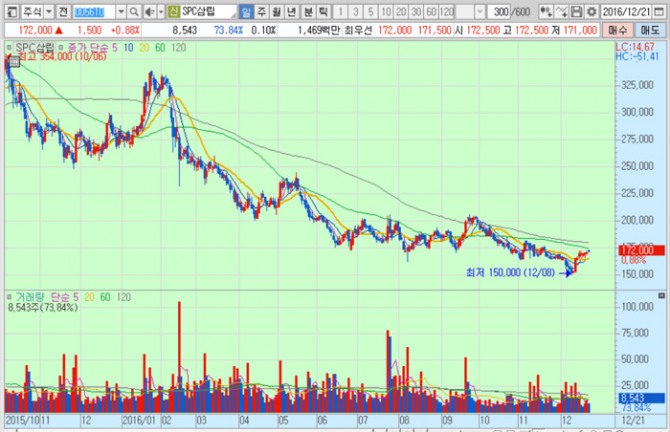Click the stock code input field 005610
The height and width of the screenshot is (432, 670).
click(94, 12)
